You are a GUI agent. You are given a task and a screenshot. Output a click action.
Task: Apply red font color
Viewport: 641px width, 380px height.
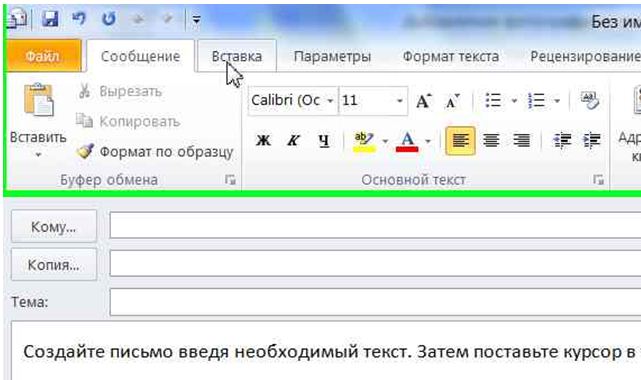coord(407,141)
